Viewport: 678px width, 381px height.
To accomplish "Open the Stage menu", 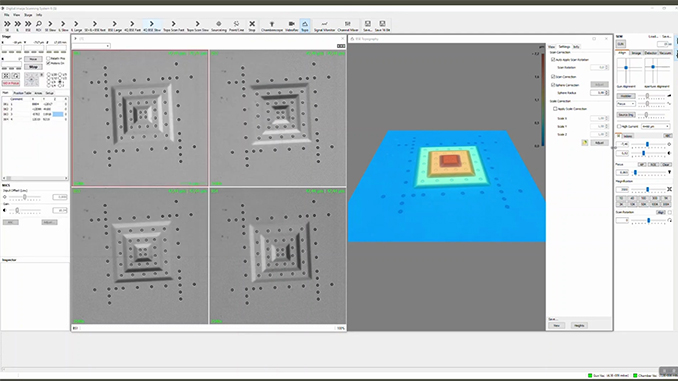I will click(x=28, y=15).
